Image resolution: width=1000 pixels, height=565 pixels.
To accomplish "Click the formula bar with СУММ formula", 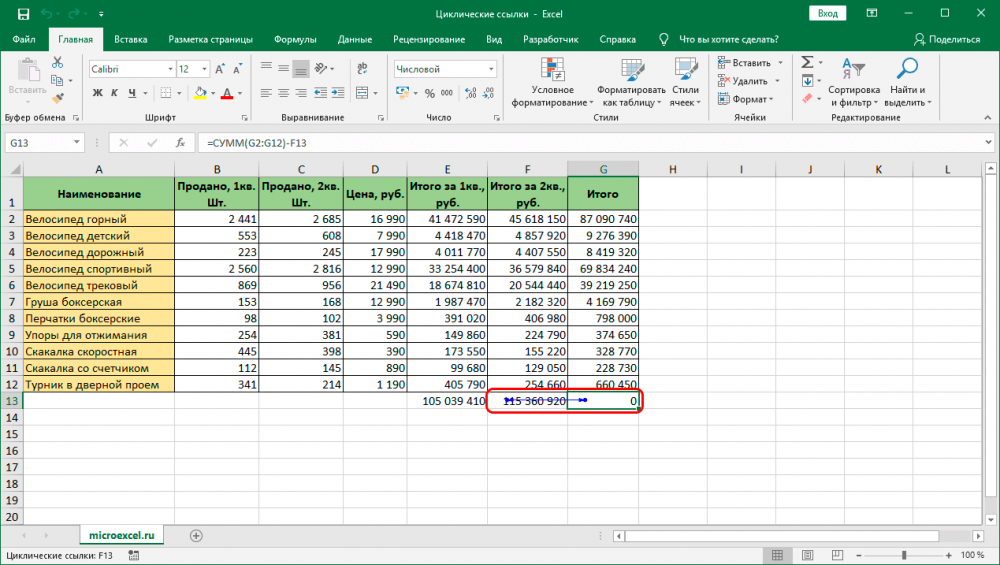I will click(x=593, y=143).
